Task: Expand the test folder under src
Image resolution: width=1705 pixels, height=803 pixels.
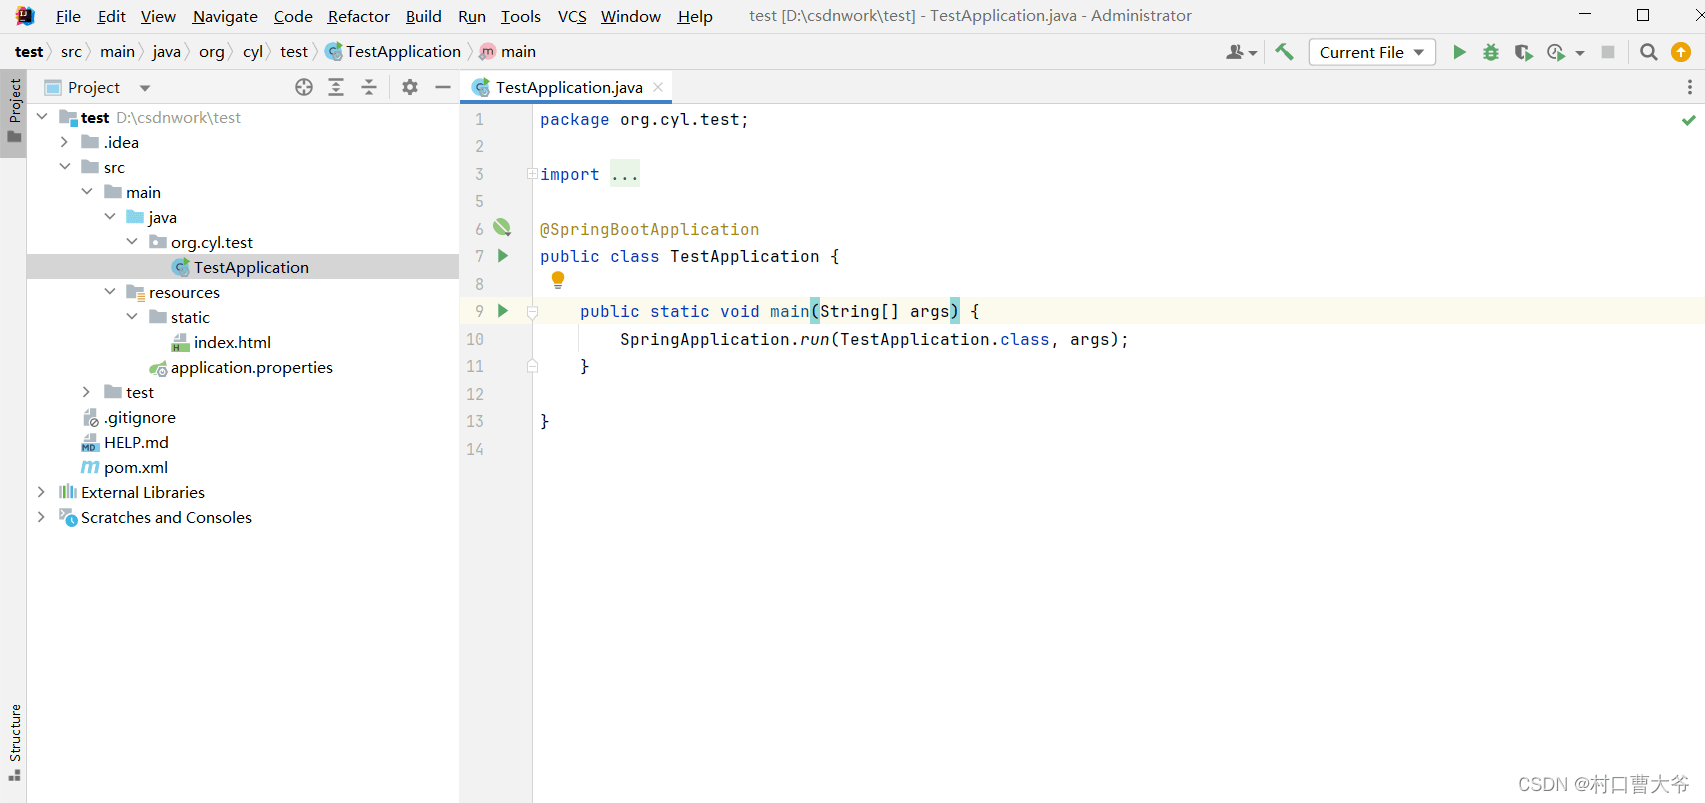Action: coord(87,392)
